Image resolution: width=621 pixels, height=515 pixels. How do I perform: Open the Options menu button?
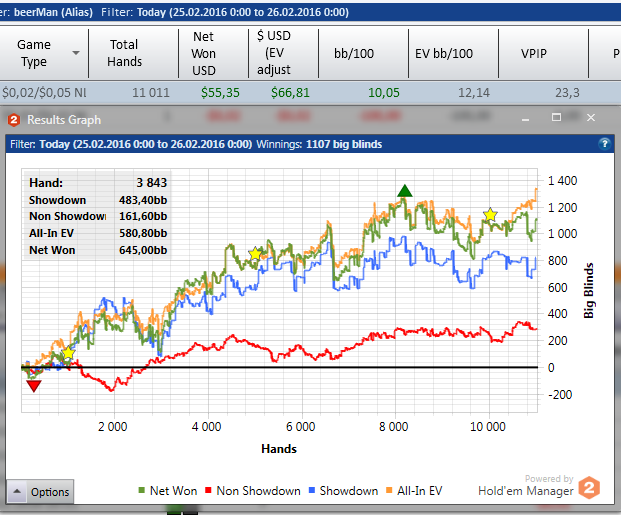tap(40, 492)
